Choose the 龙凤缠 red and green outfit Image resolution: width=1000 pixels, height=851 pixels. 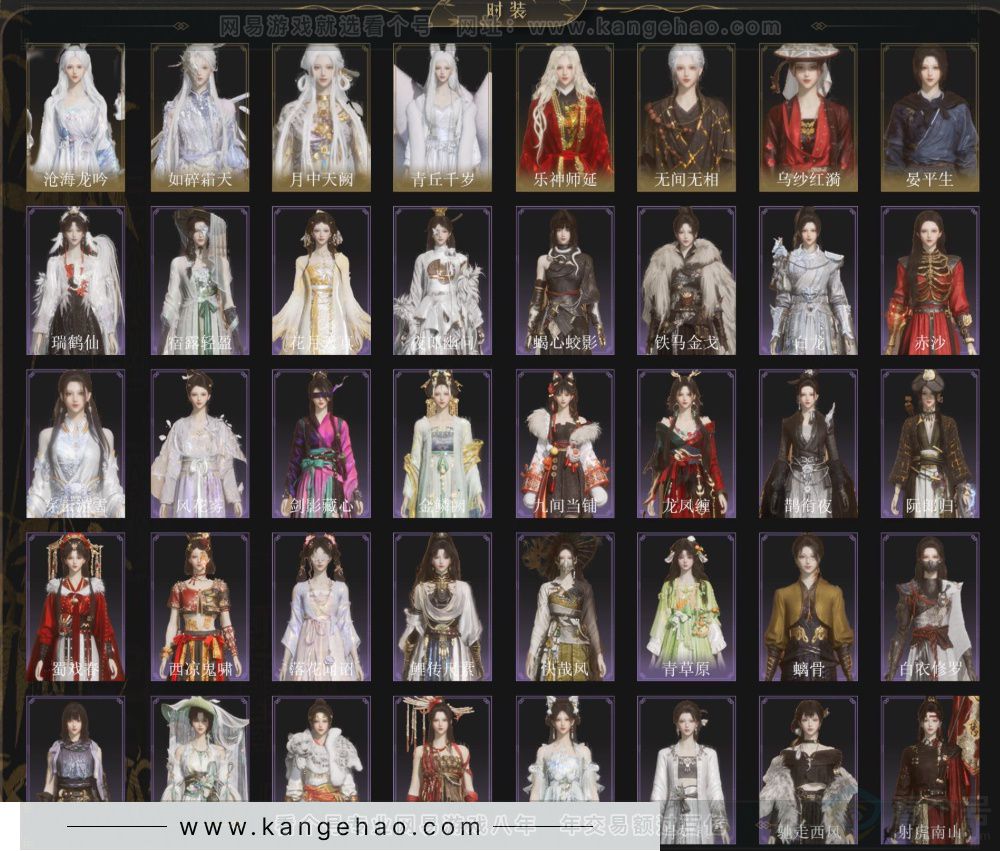click(x=686, y=444)
